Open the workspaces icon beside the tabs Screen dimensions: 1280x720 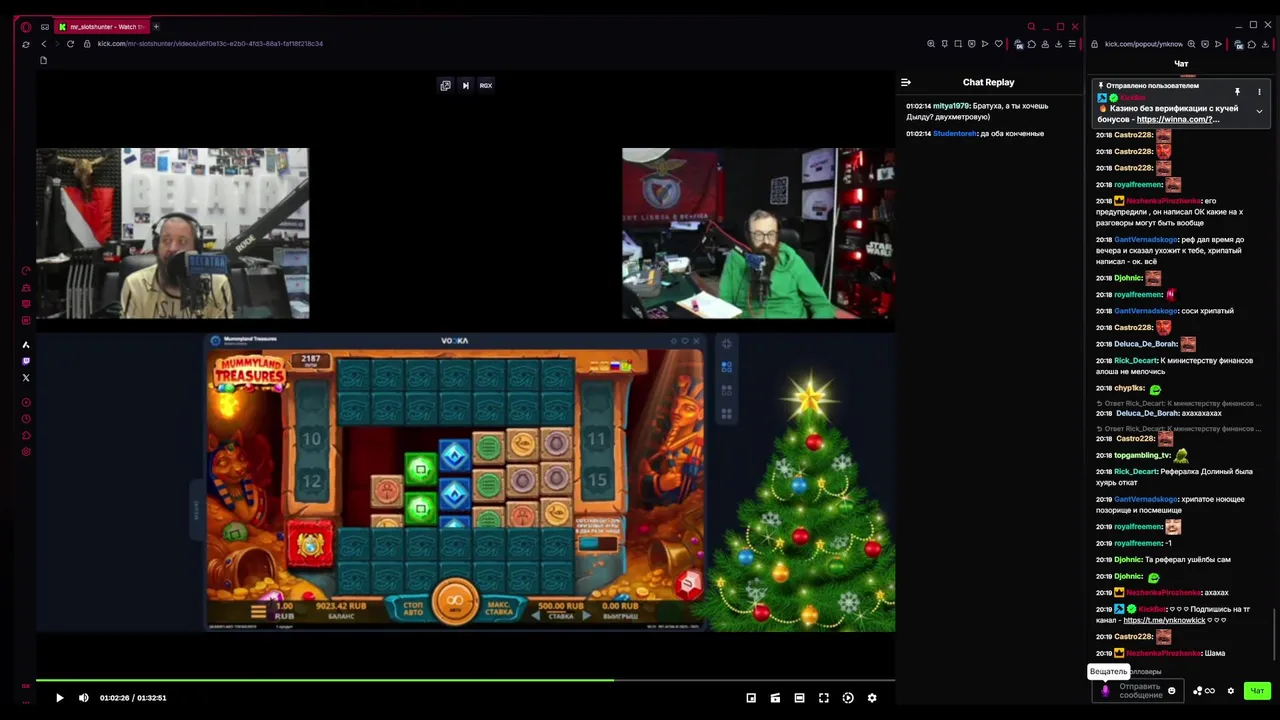click(45, 27)
